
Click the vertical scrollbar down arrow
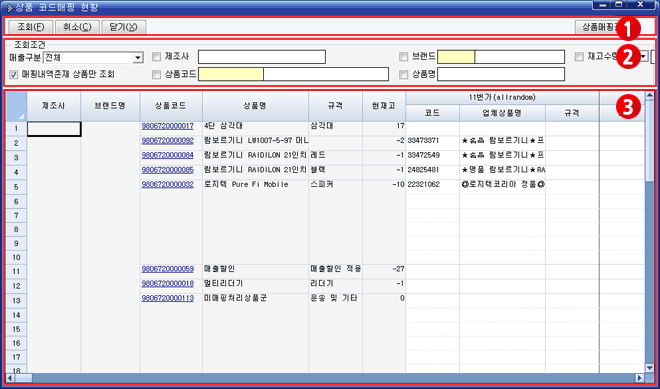point(649,368)
